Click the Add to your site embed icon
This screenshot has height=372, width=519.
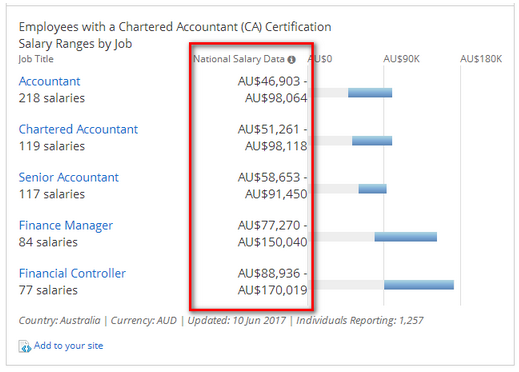point(25,346)
